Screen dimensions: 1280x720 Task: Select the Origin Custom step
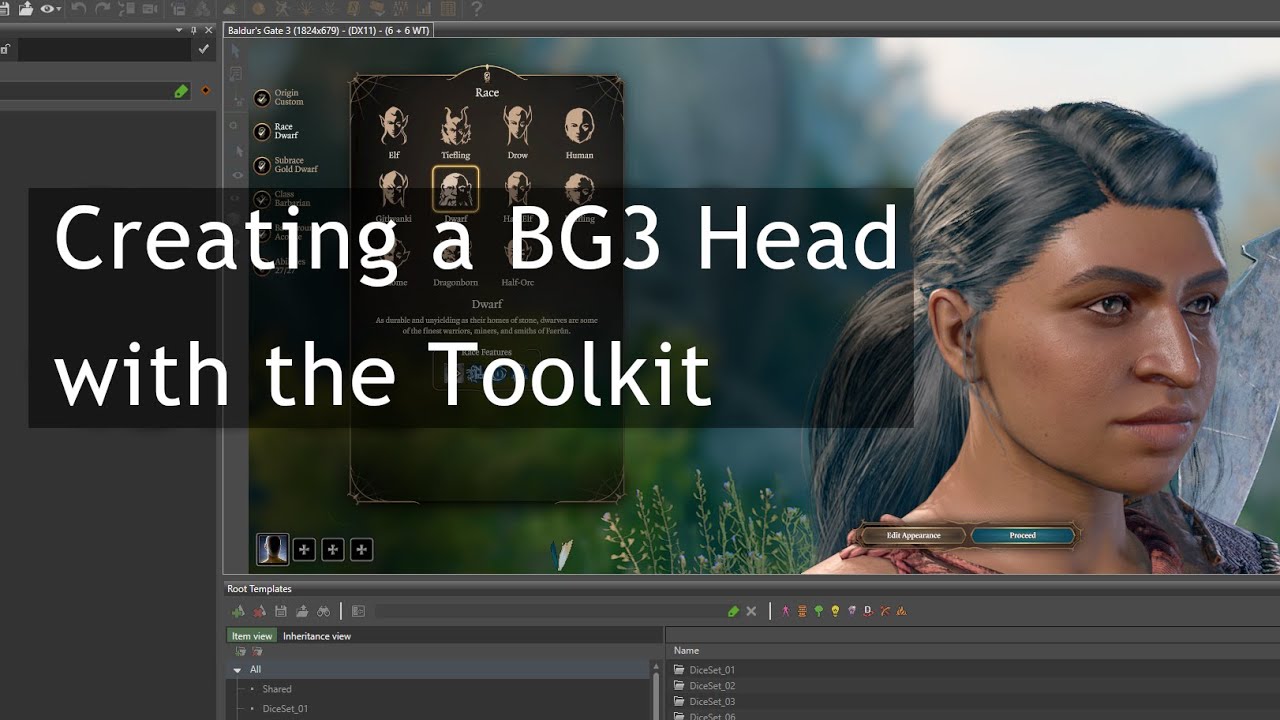277,98
